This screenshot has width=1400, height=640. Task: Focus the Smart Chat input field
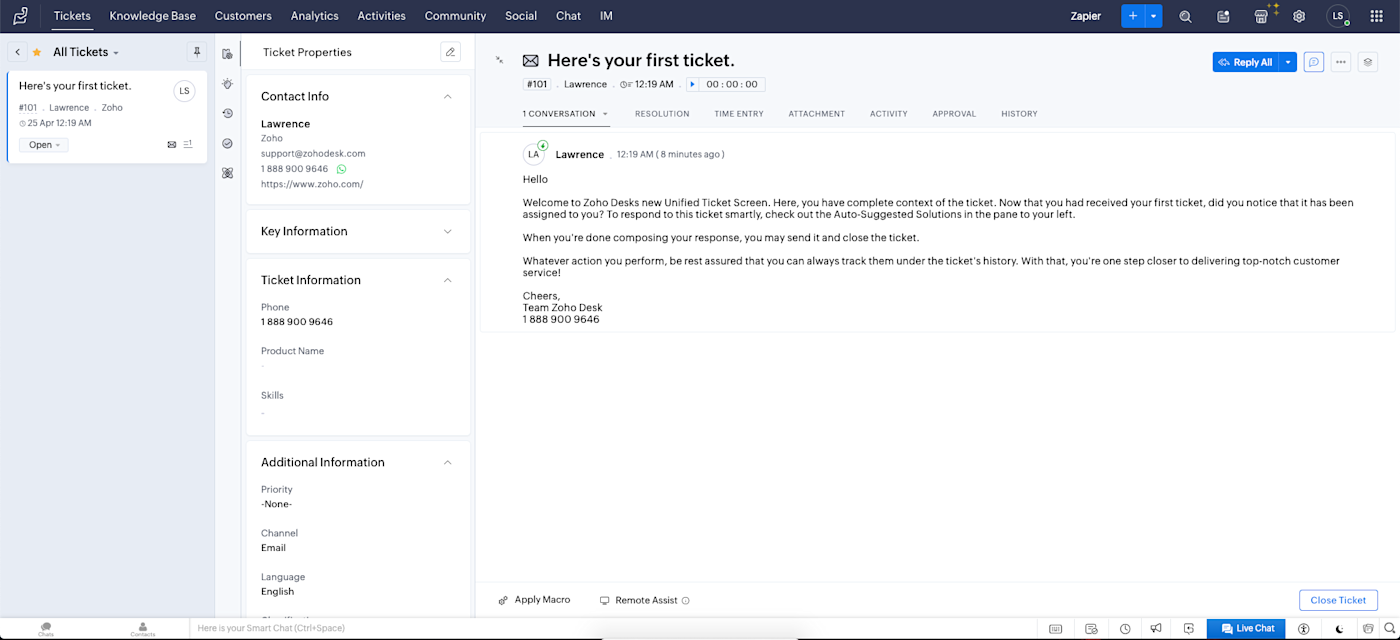coord(615,628)
